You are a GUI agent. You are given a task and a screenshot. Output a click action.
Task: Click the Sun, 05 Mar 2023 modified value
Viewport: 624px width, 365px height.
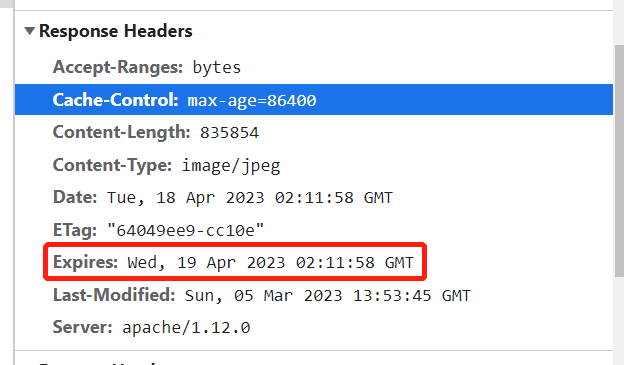coord(328,296)
